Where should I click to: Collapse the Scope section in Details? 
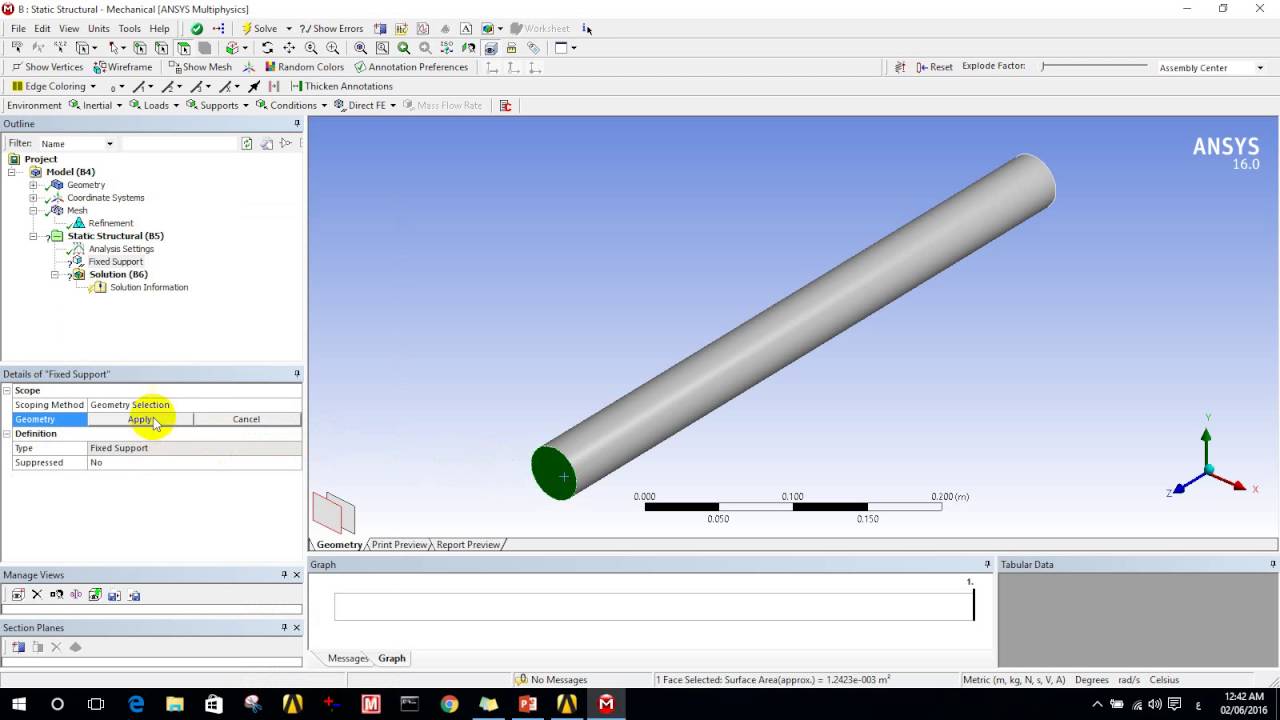click(7, 391)
